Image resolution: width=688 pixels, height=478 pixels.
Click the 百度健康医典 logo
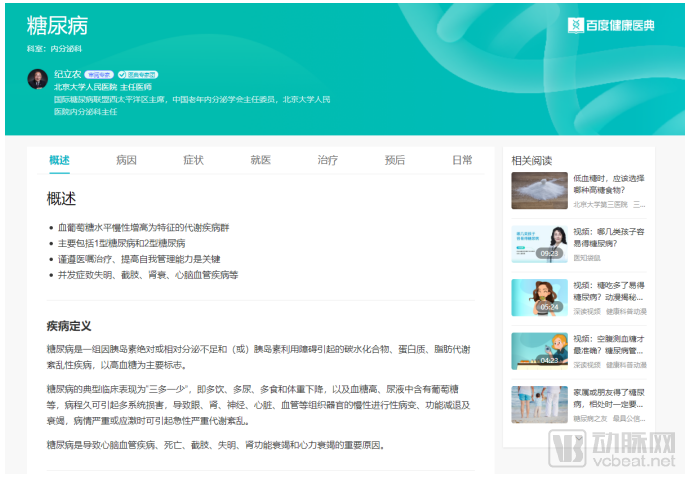tap(611, 25)
